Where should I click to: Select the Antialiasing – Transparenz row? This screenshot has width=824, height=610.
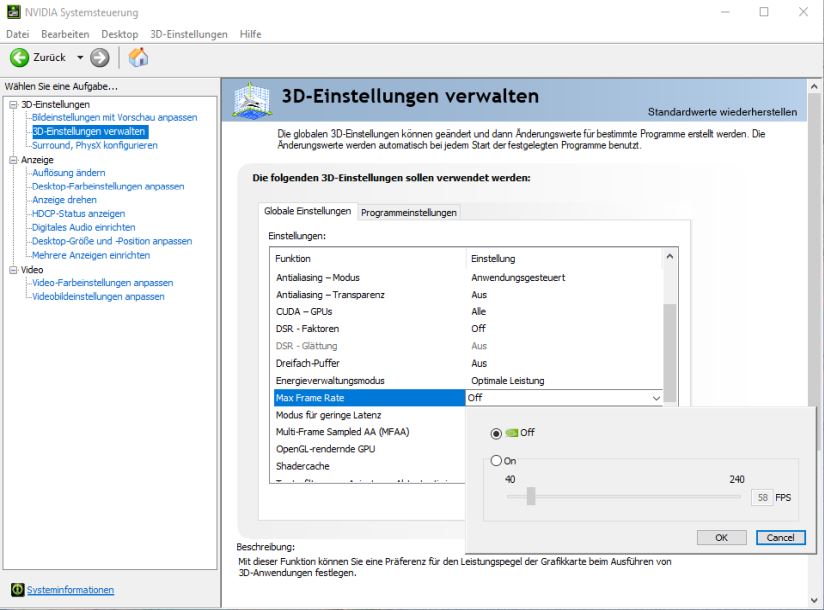(x=468, y=295)
